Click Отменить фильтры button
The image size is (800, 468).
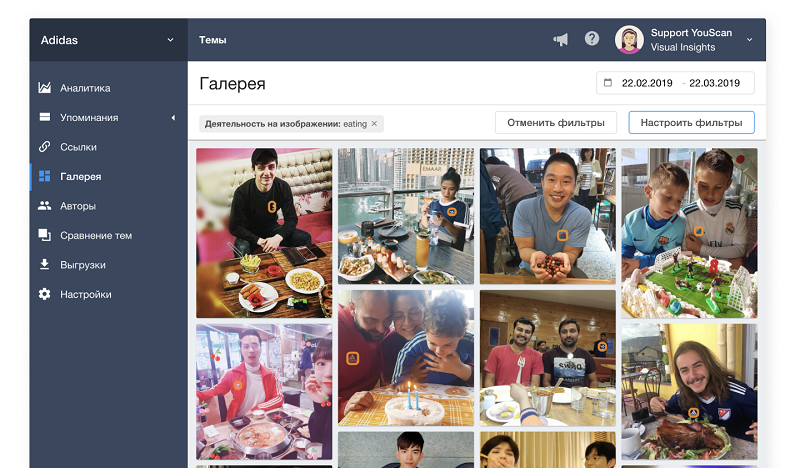point(556,122)
